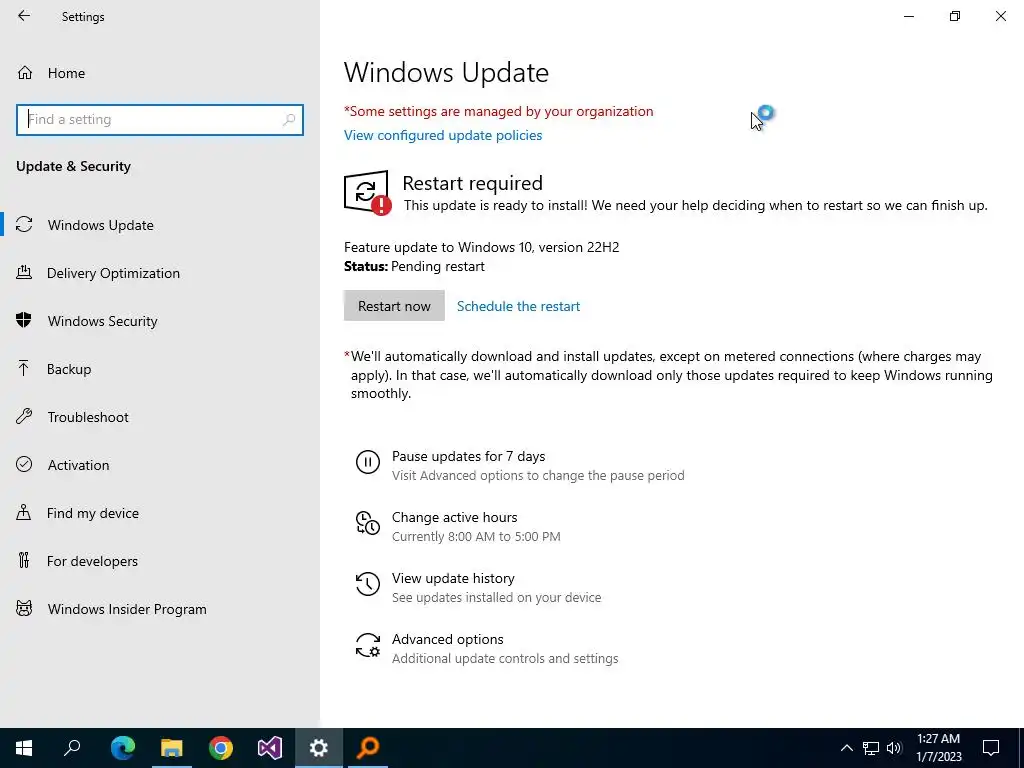Click the Restart now button
The width and height of the screenshot is (1024, 768).
coord(394,306)
